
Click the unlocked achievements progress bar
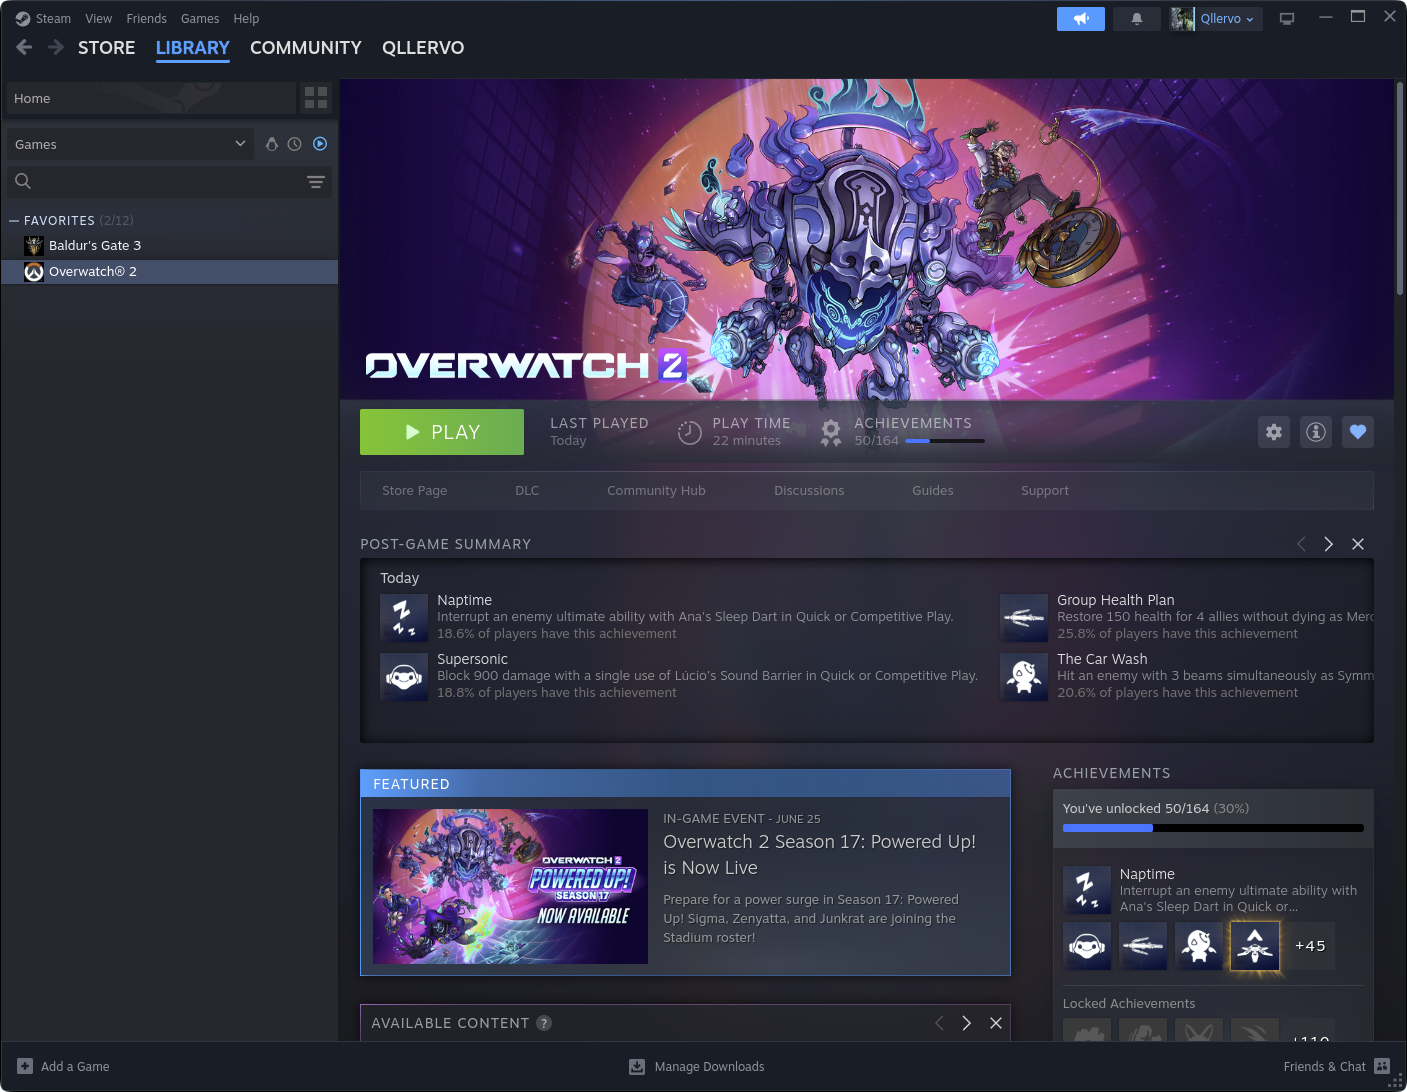pyautogui.click(x=1212, y=828)
